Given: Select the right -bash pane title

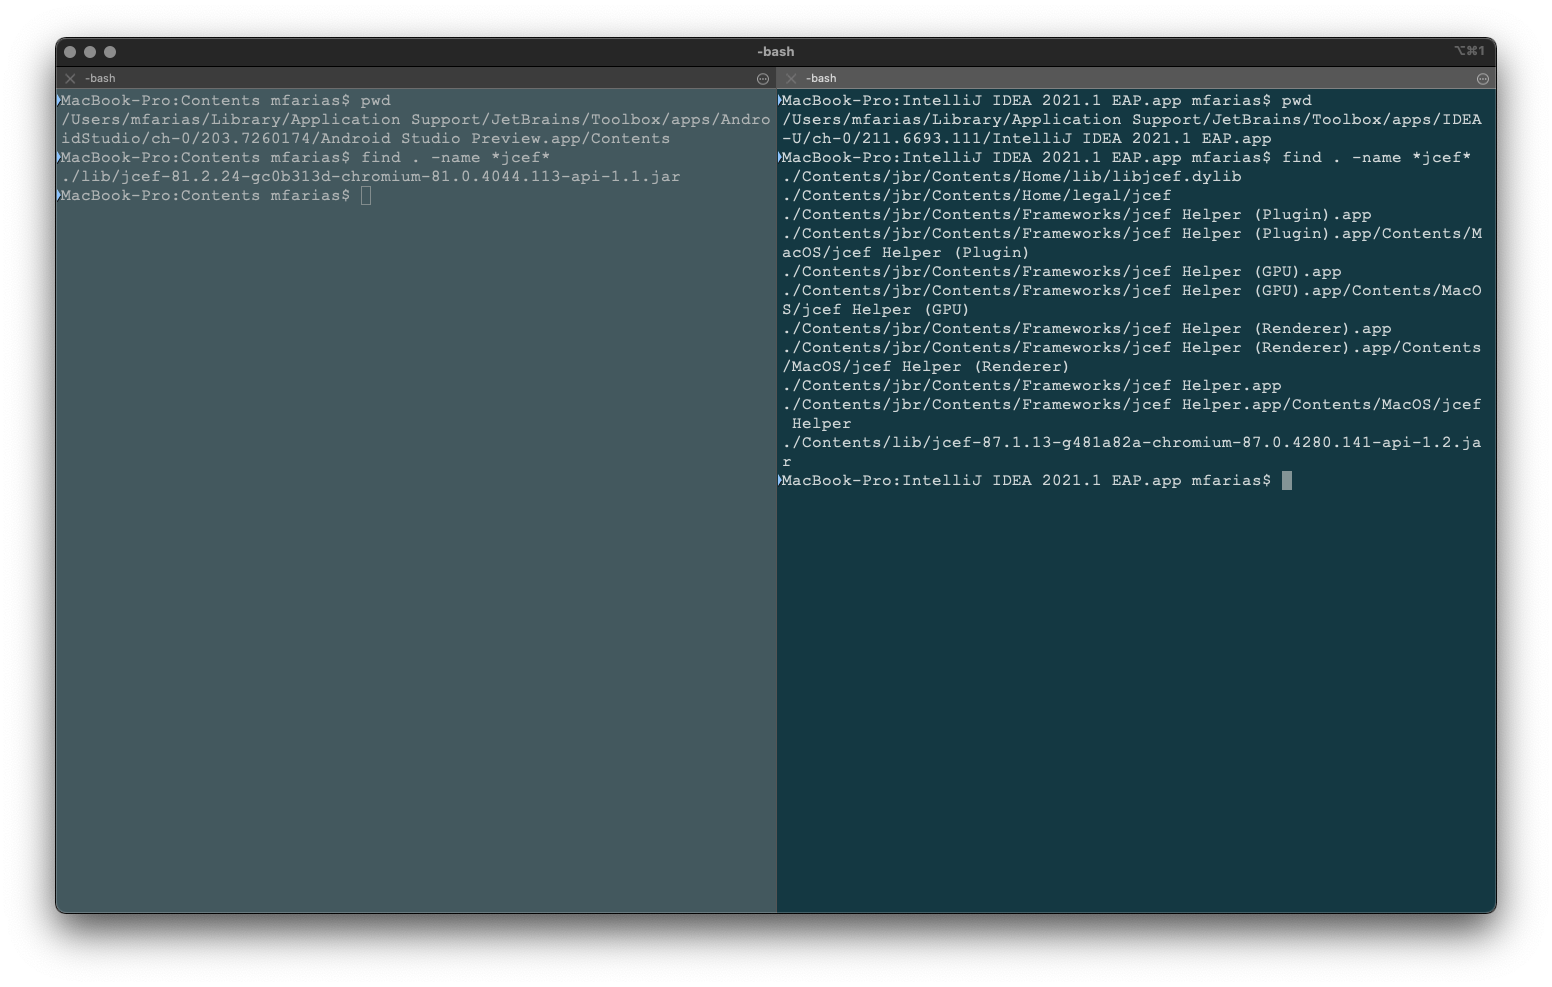Looking at the screenshot, I should click(x=821, y=78).
